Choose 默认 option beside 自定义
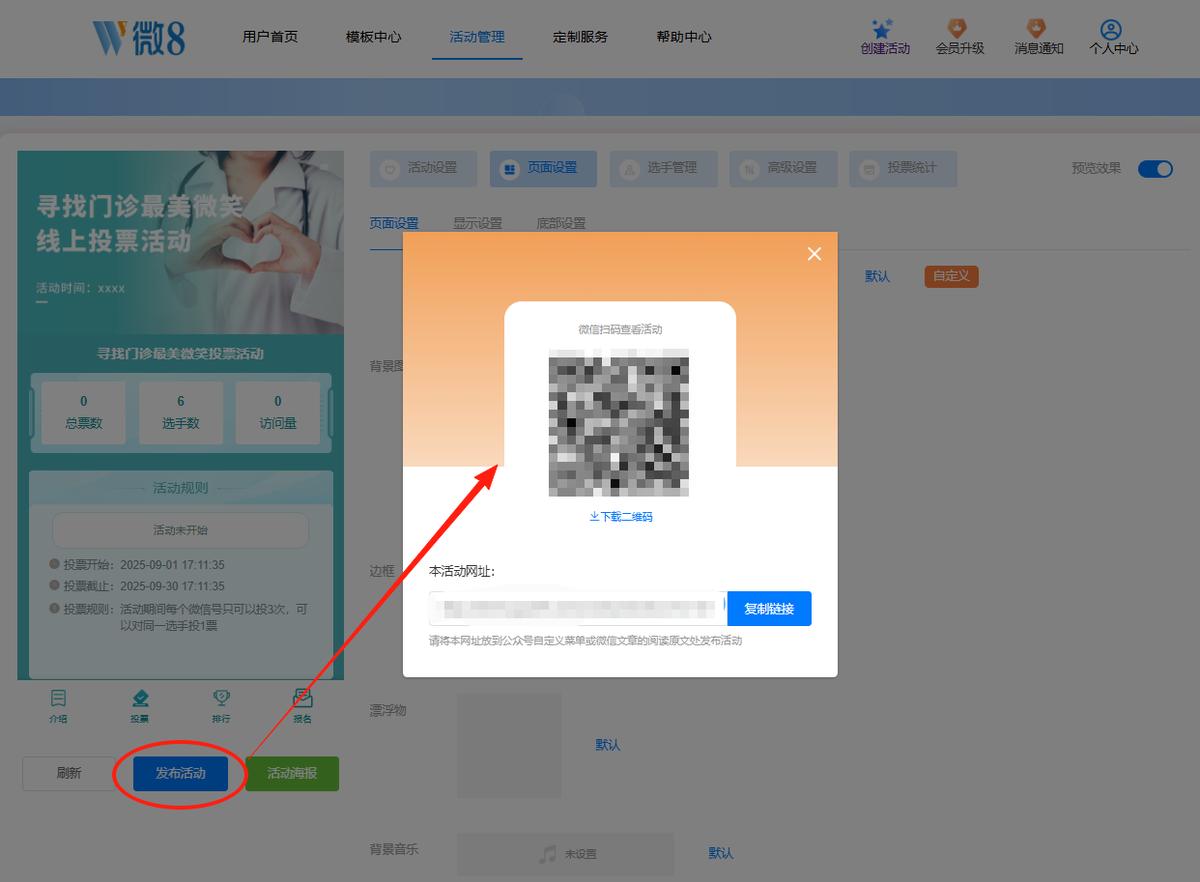 pos(877,276)
